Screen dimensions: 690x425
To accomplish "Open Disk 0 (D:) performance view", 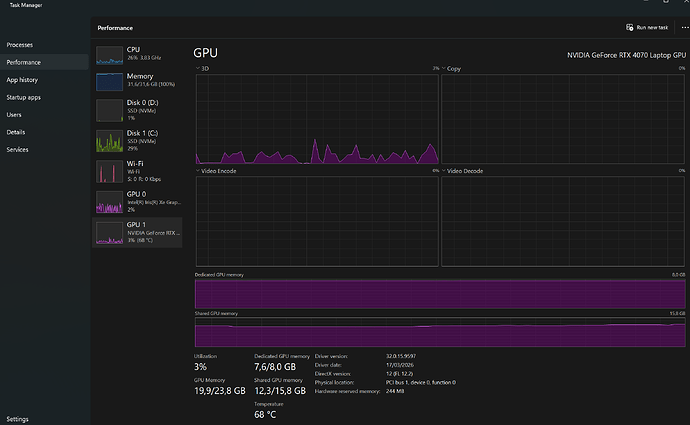I will pos(108,110).
